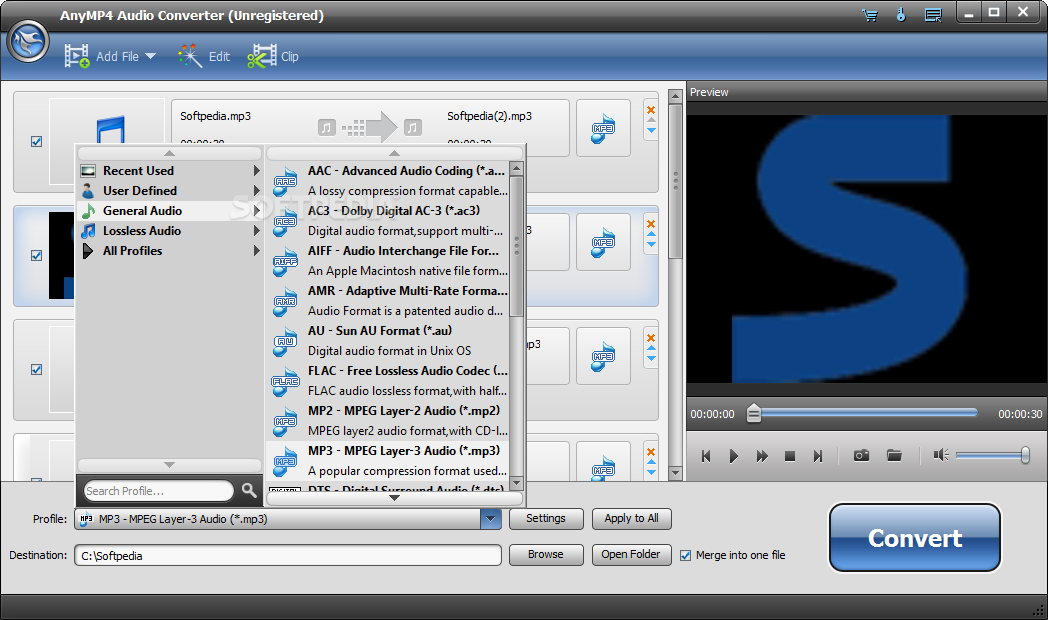Expand User Defined submenu arrow
The height and width of the screenshot is (620, 1048).
coord(257,191)
